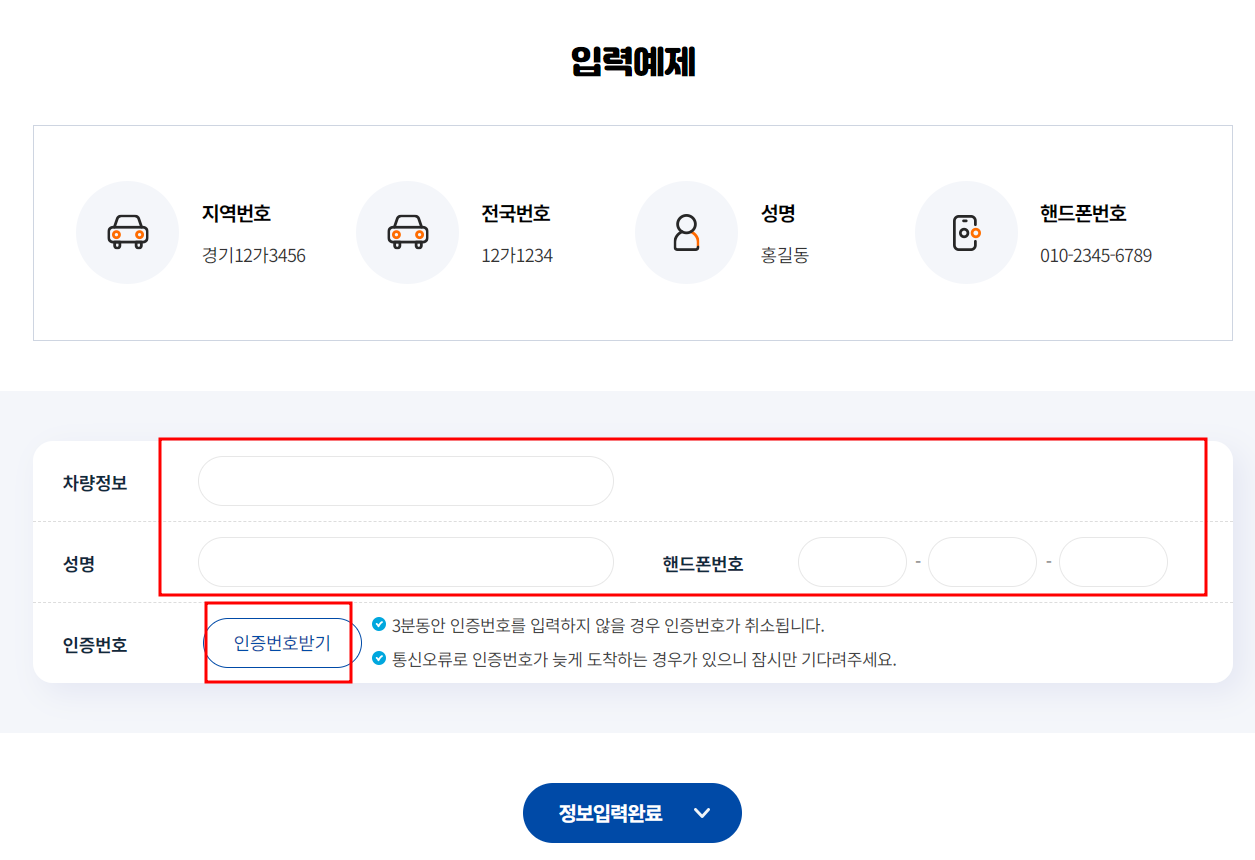Screen dimensions: 1255x860
Task: Click the last phone number segment field
Action: [x=1112, y=562]
